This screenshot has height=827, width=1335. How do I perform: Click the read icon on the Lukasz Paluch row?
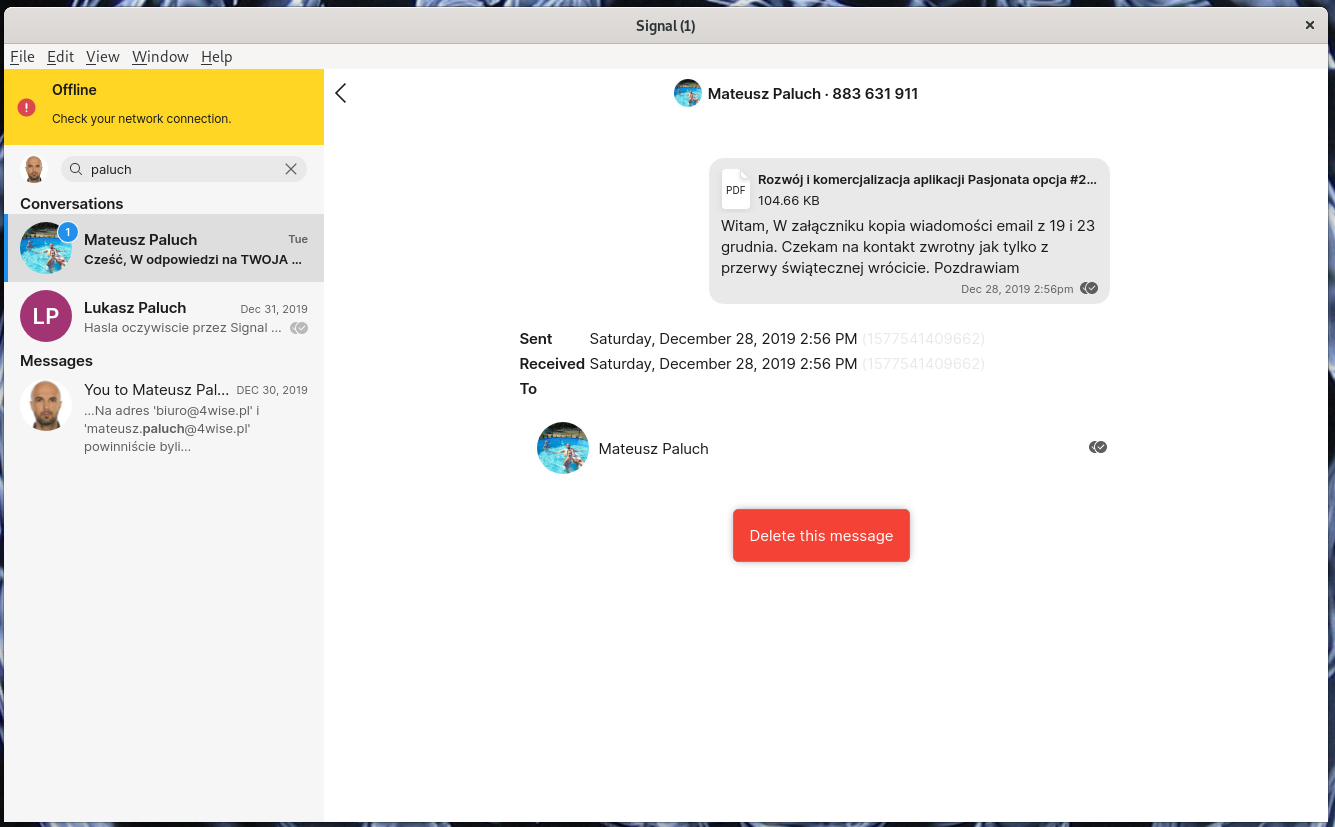coord(299,328)
